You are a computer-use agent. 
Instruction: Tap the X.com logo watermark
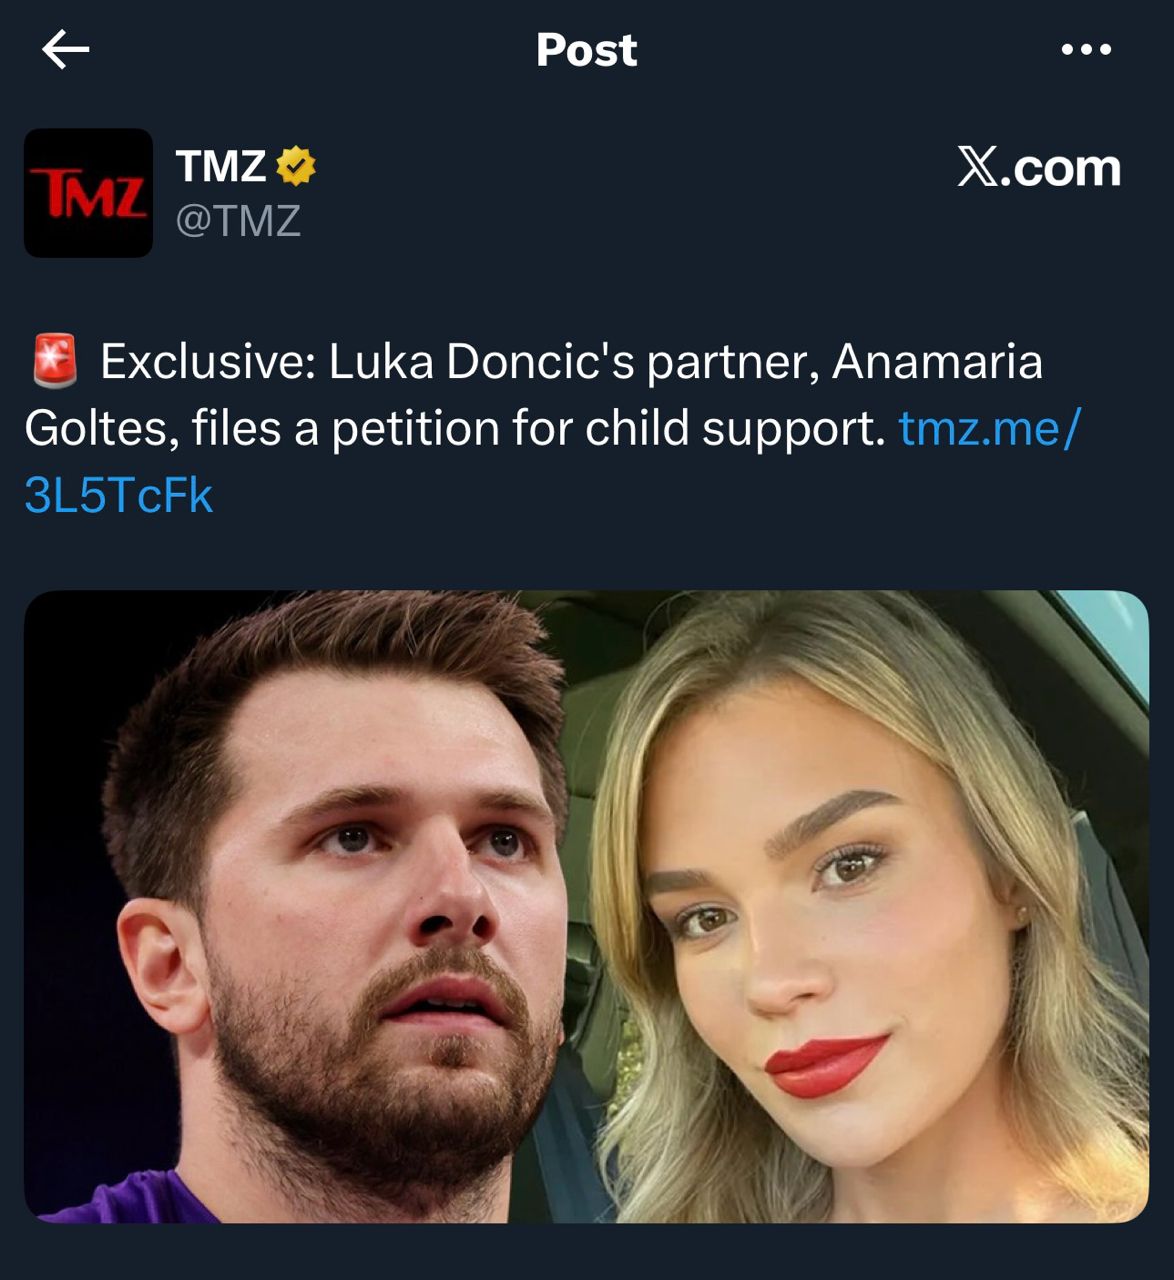click(1038, 168)
